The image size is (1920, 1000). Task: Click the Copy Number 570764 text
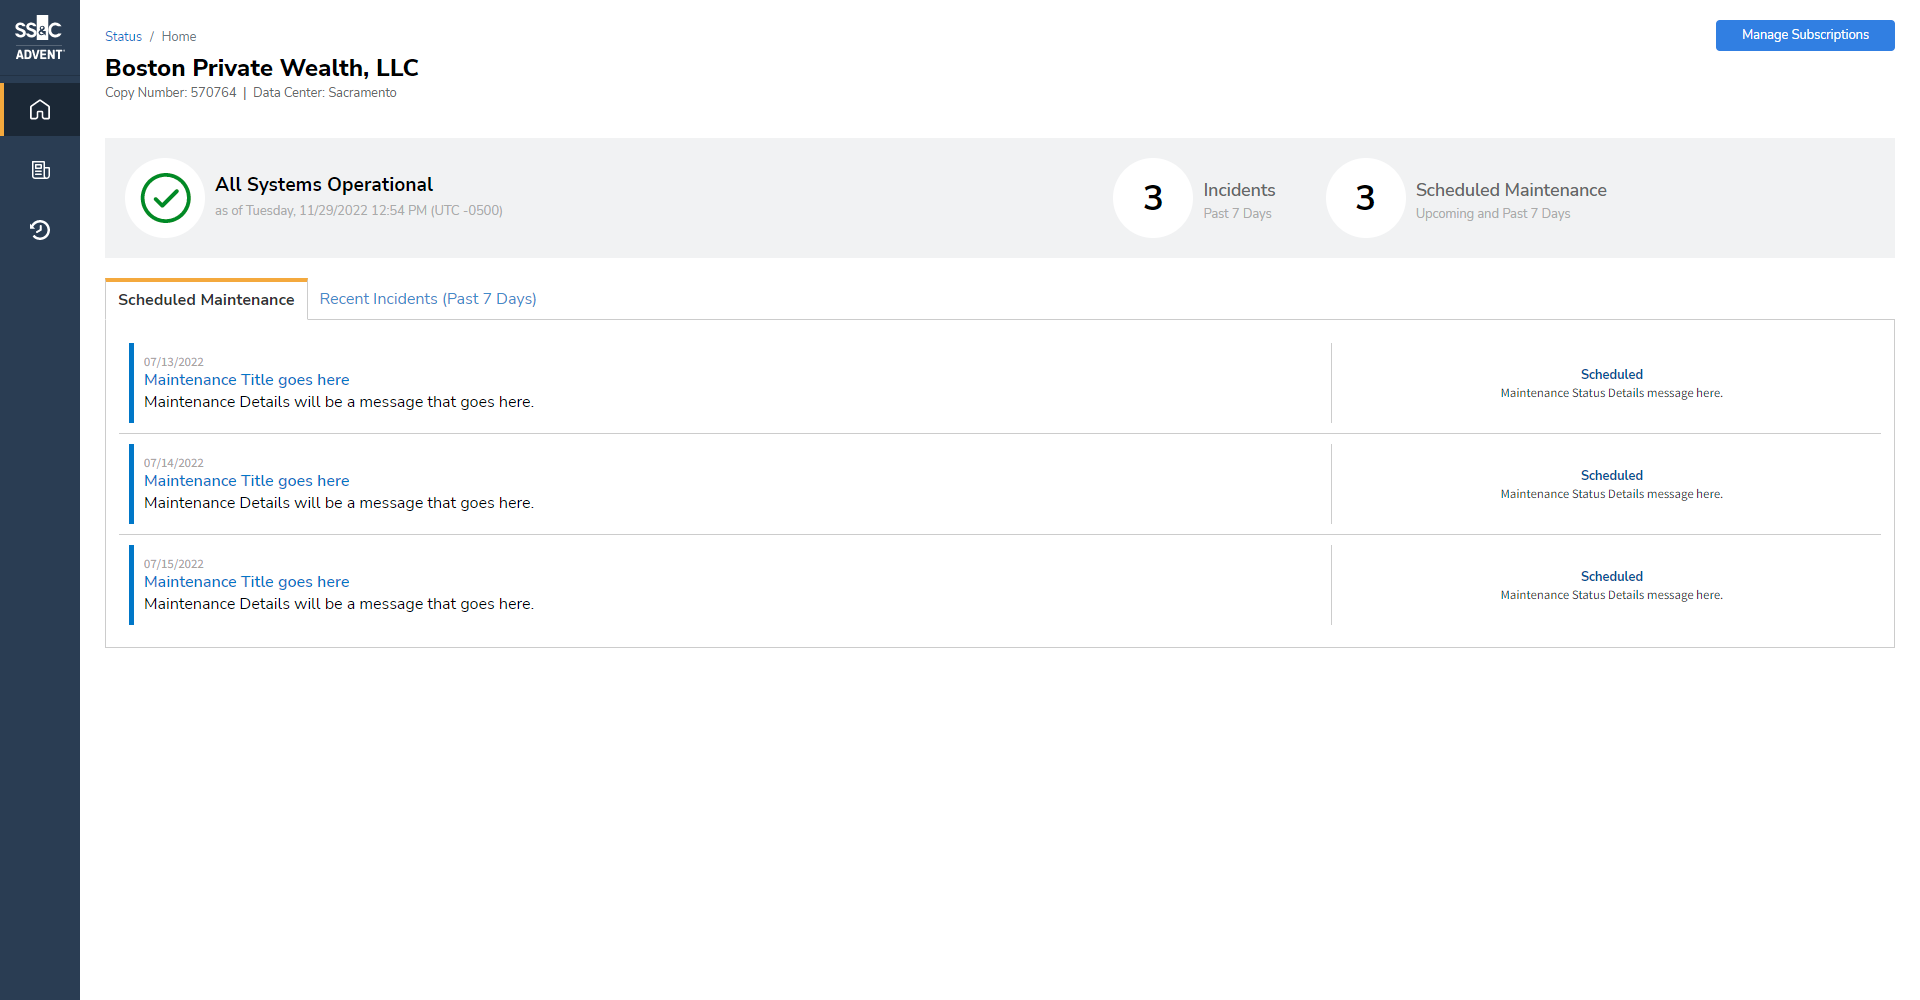click(170, 92)
